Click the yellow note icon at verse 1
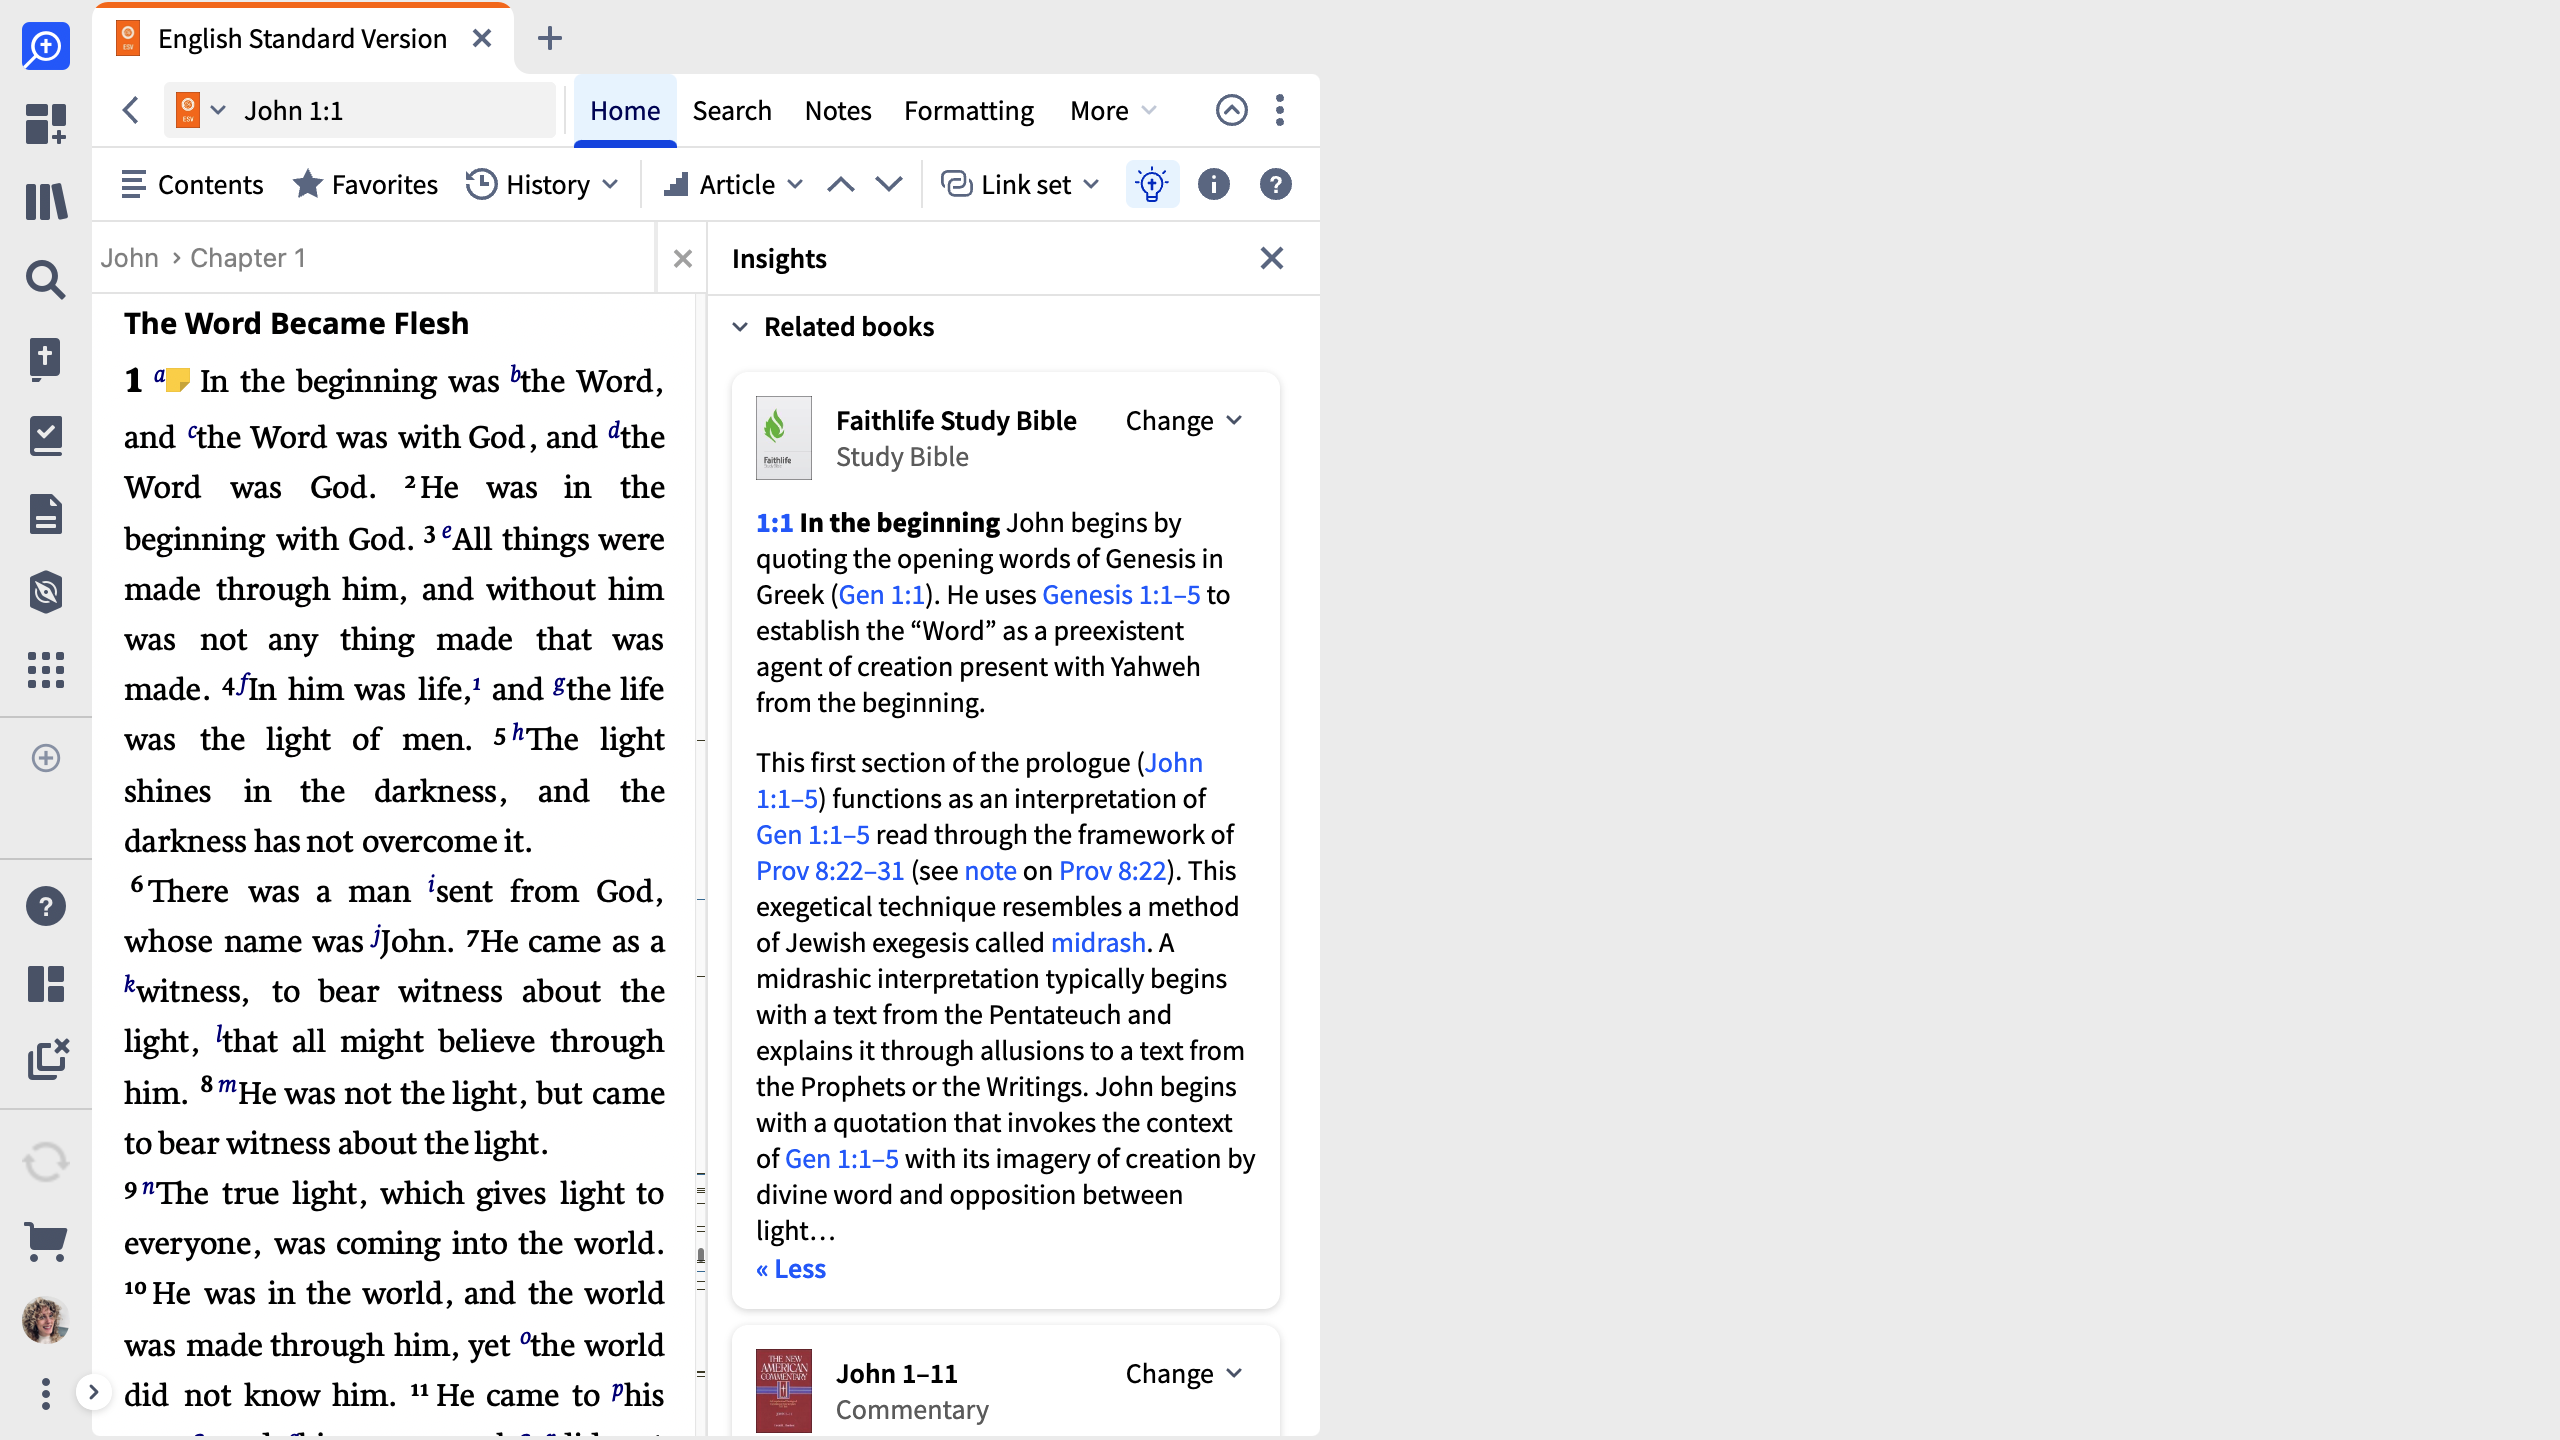 [178, 380]
